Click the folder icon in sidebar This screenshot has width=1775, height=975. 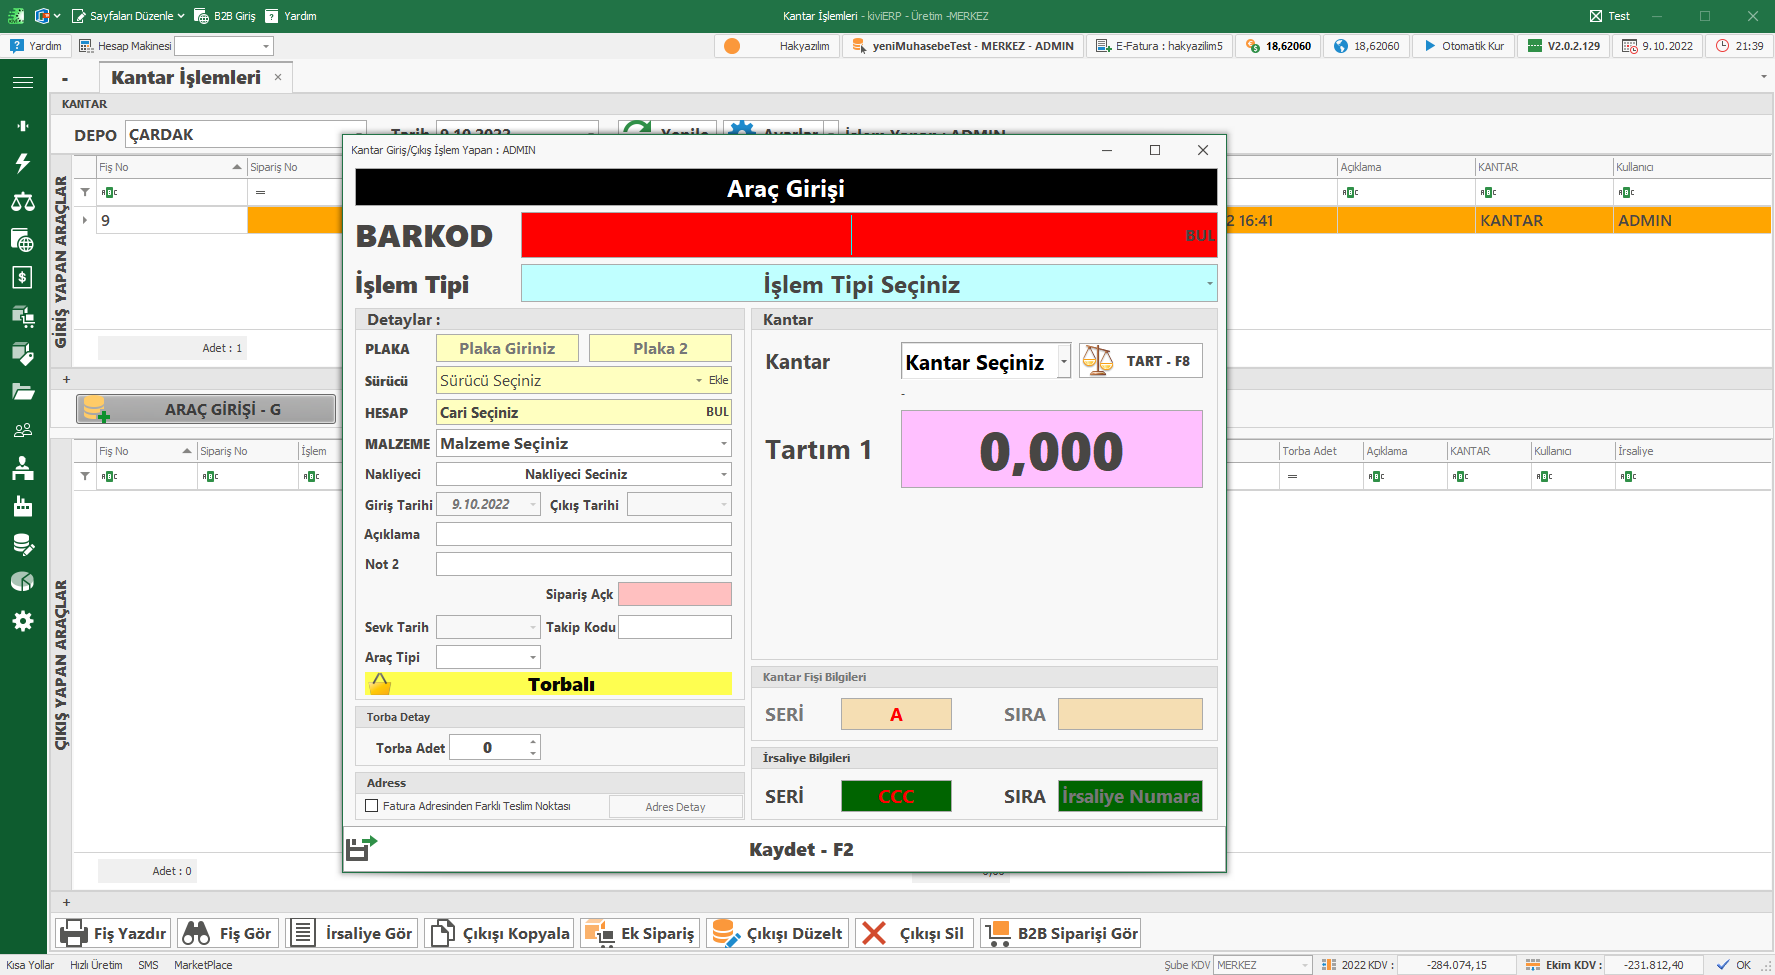click(22, 392)
